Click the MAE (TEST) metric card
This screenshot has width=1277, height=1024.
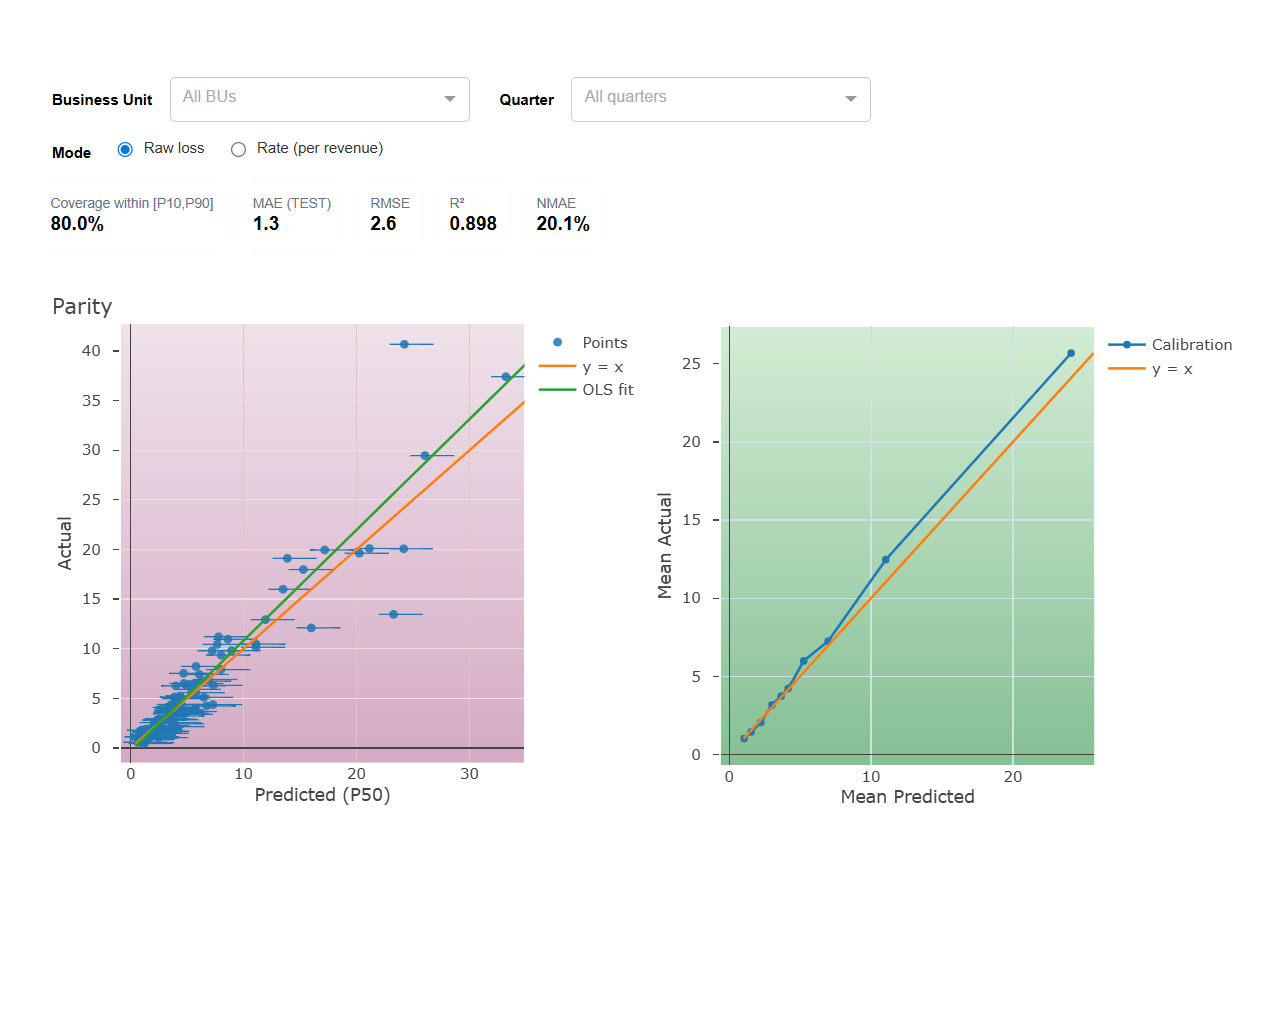click(x=291, y=214)
